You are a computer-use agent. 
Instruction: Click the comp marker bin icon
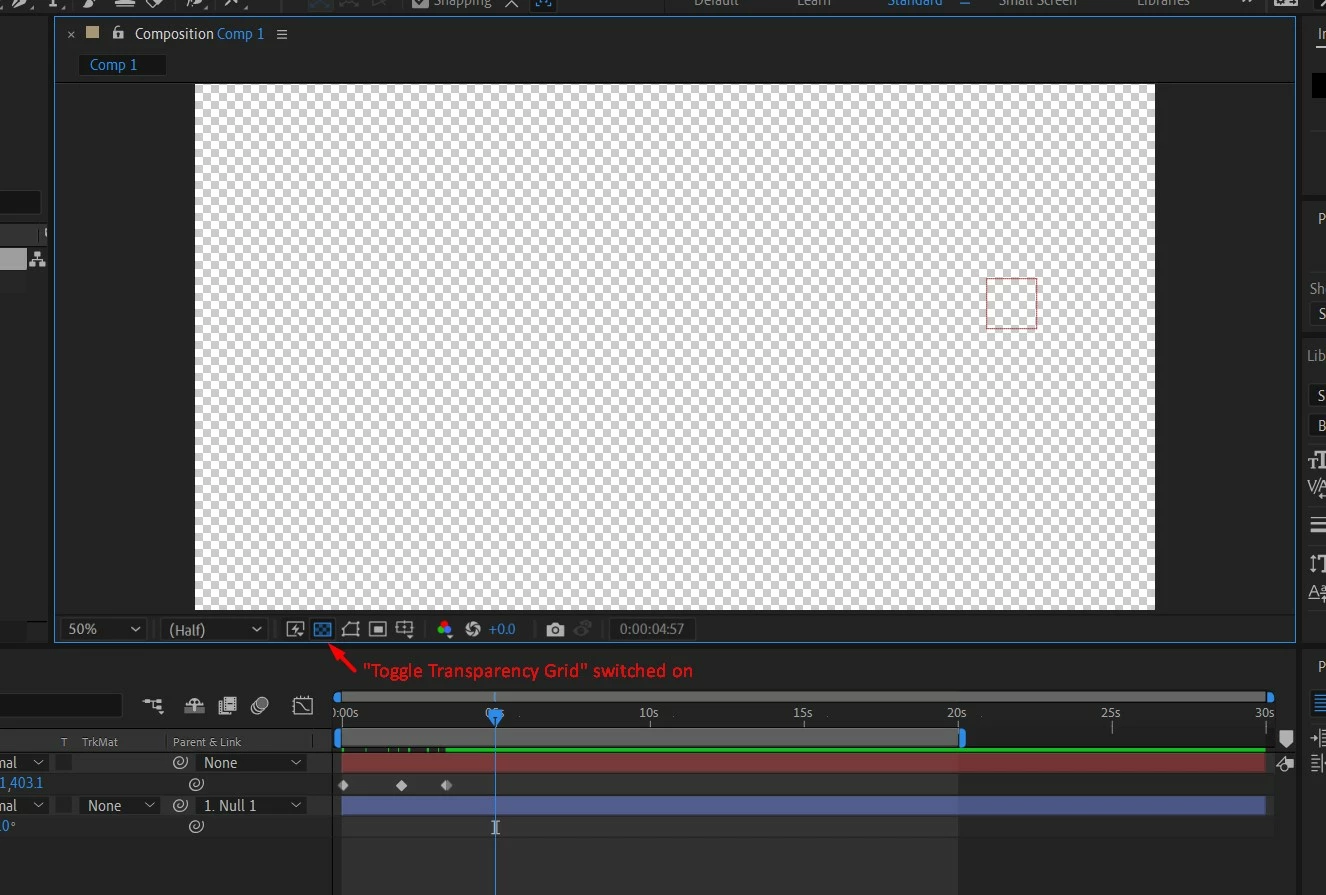click(x=1287, y=739)
